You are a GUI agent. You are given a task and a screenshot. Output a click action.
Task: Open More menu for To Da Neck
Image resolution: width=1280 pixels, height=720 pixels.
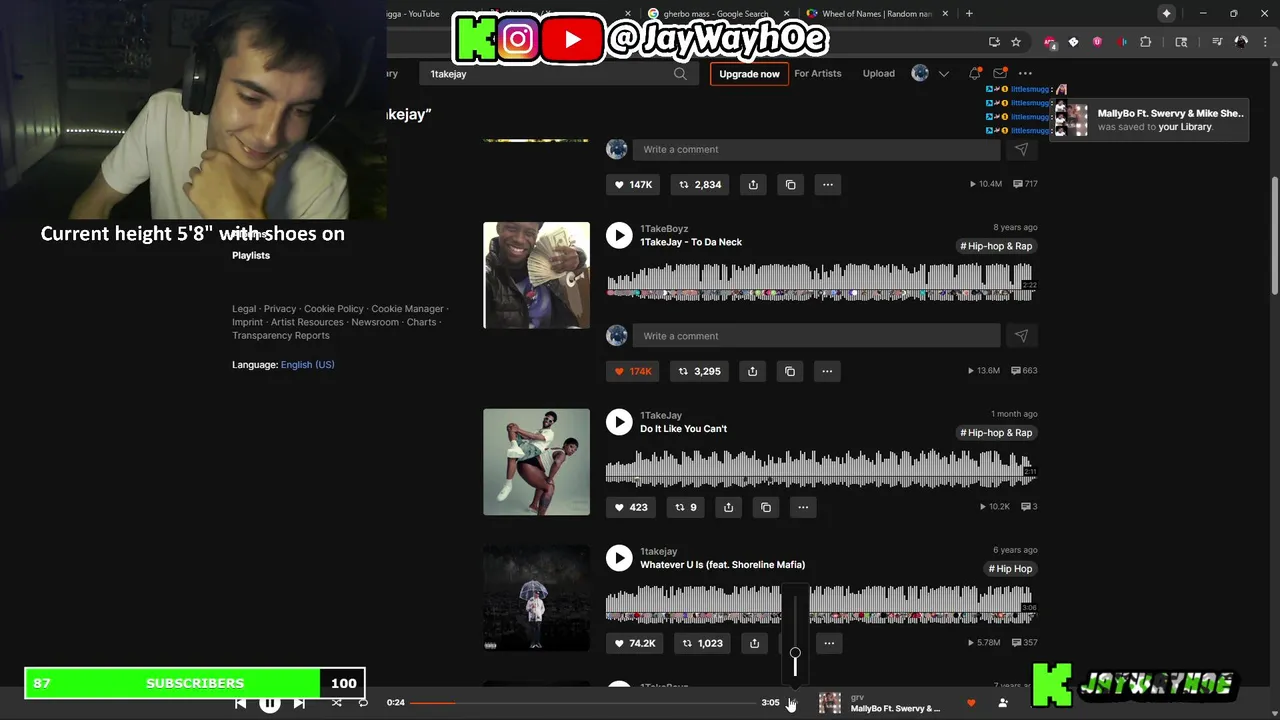coord(827,371)
